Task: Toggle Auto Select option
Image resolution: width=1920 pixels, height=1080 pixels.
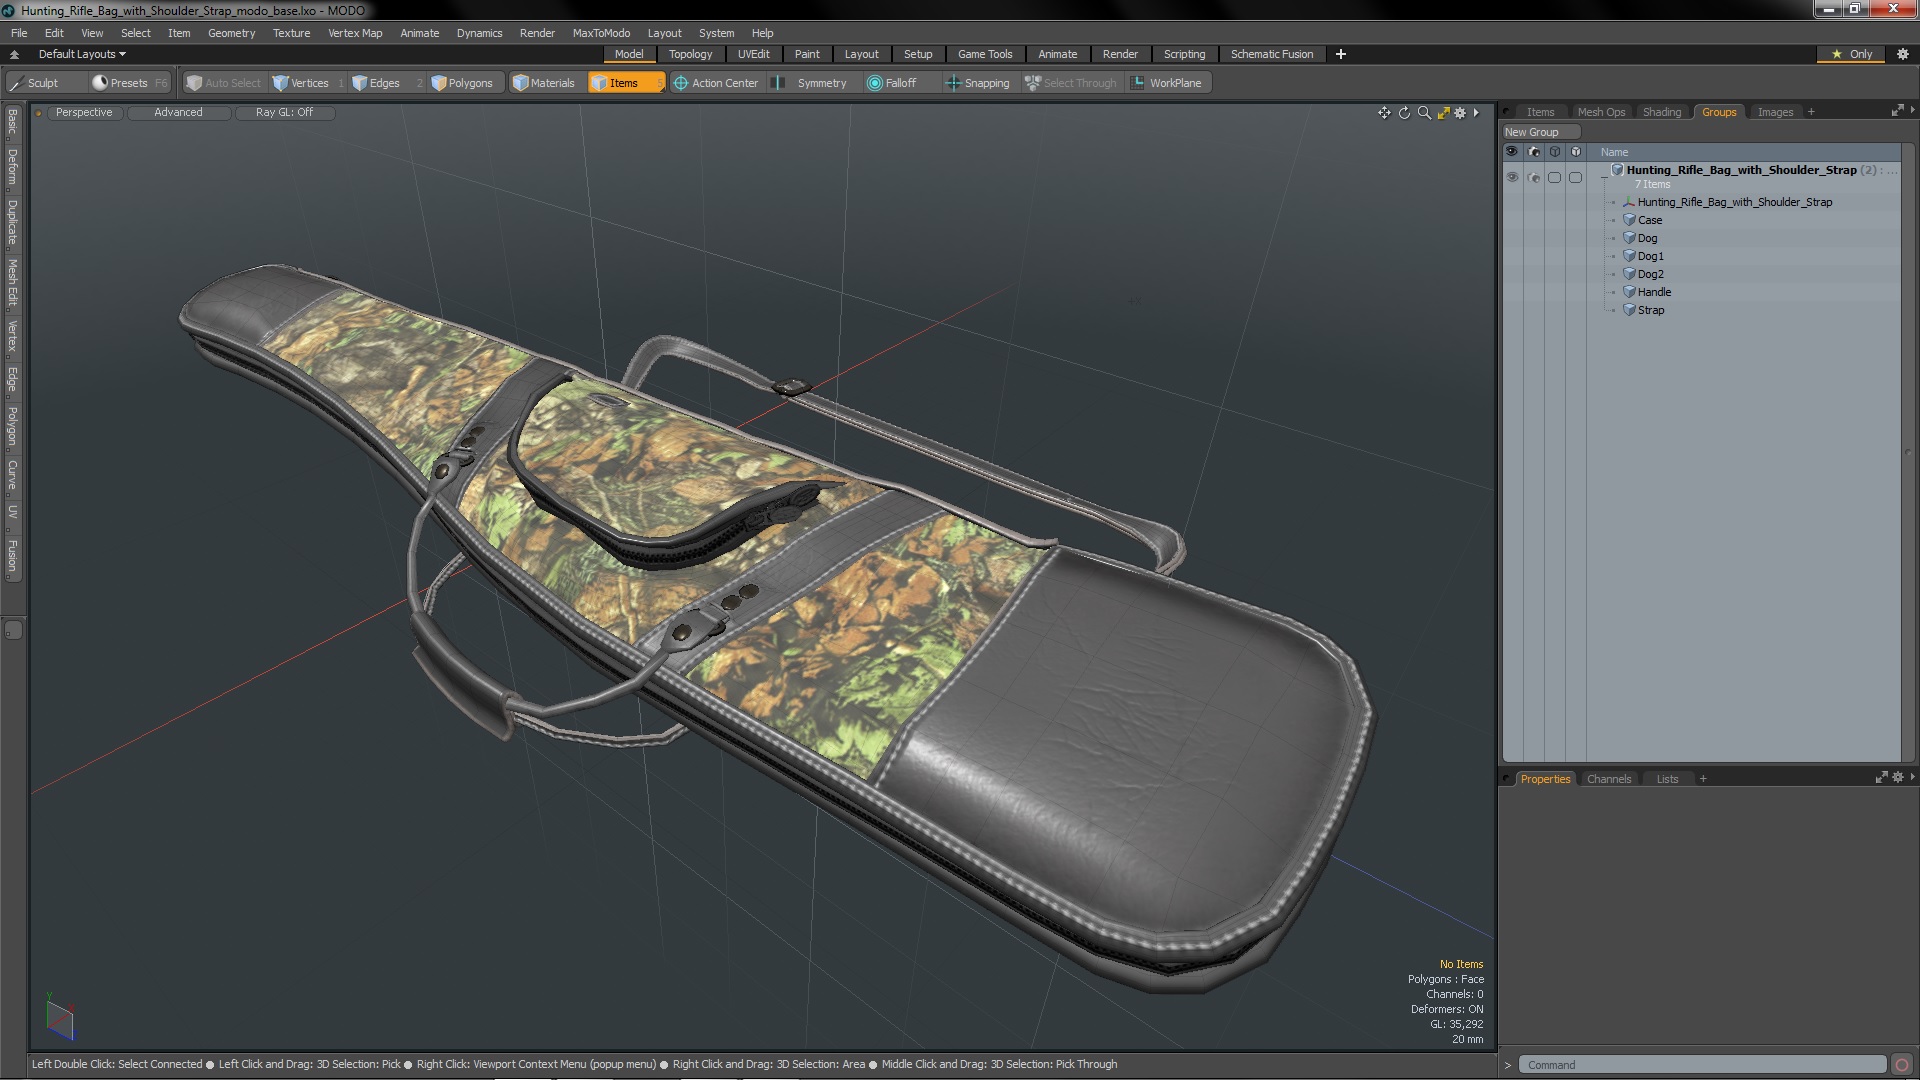Action: 223,83
